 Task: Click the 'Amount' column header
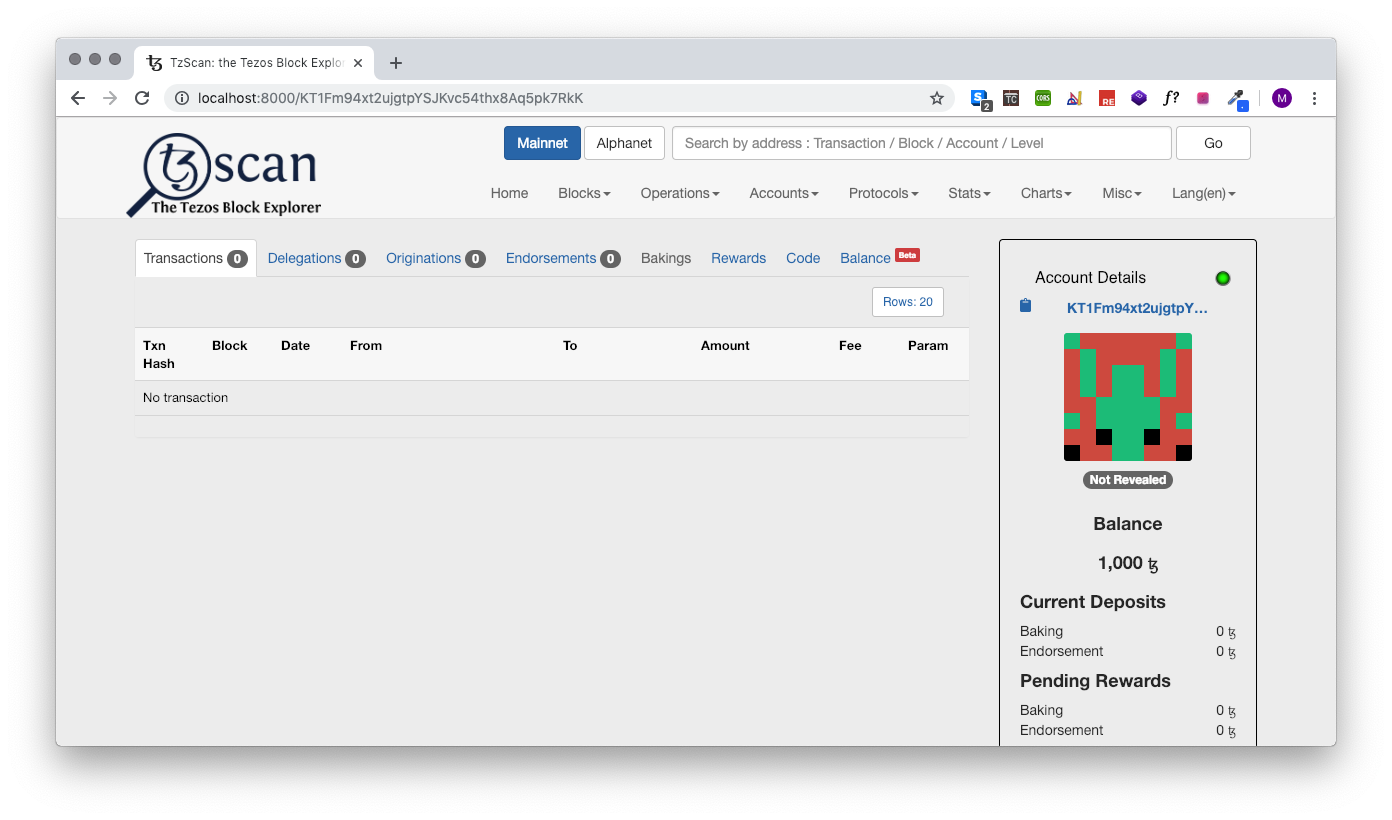click(x=725, y=345)
